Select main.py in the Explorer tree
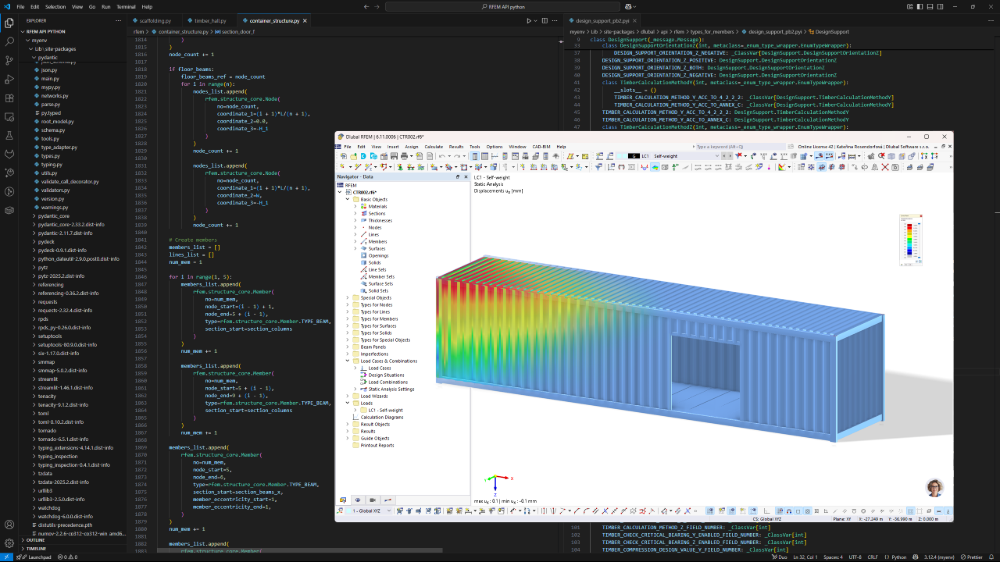Screen dimensions: 1000x562 point(50,78)
